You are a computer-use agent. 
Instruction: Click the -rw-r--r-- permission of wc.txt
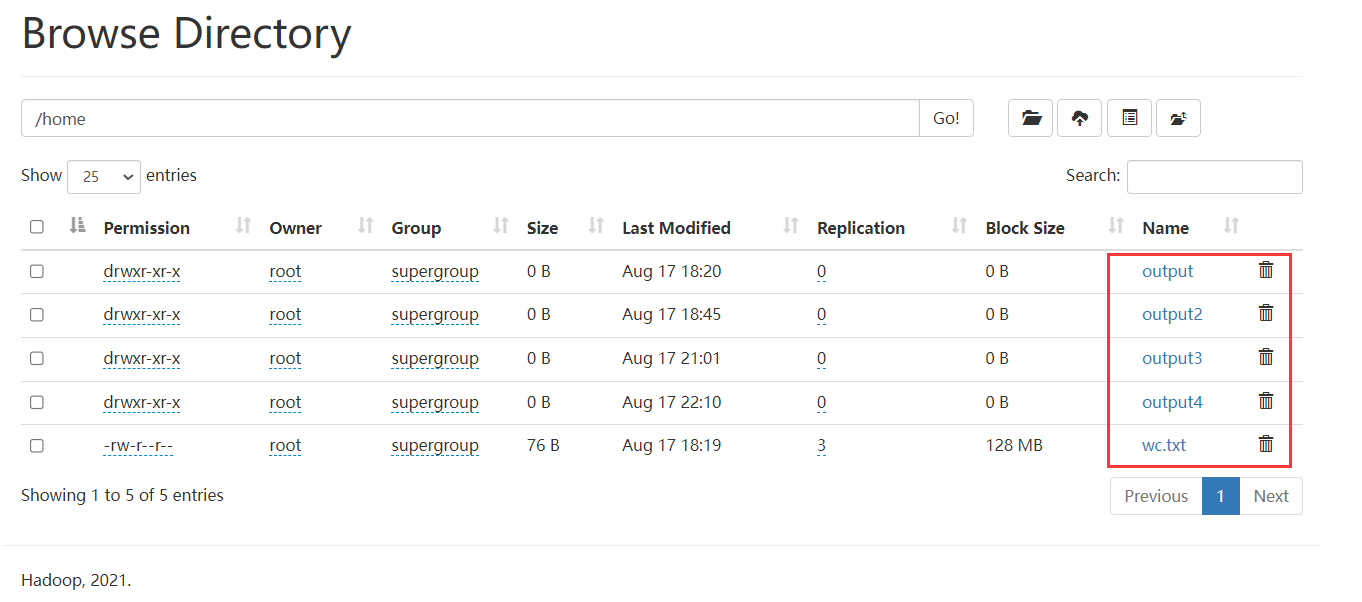click(x=138, y=445)
